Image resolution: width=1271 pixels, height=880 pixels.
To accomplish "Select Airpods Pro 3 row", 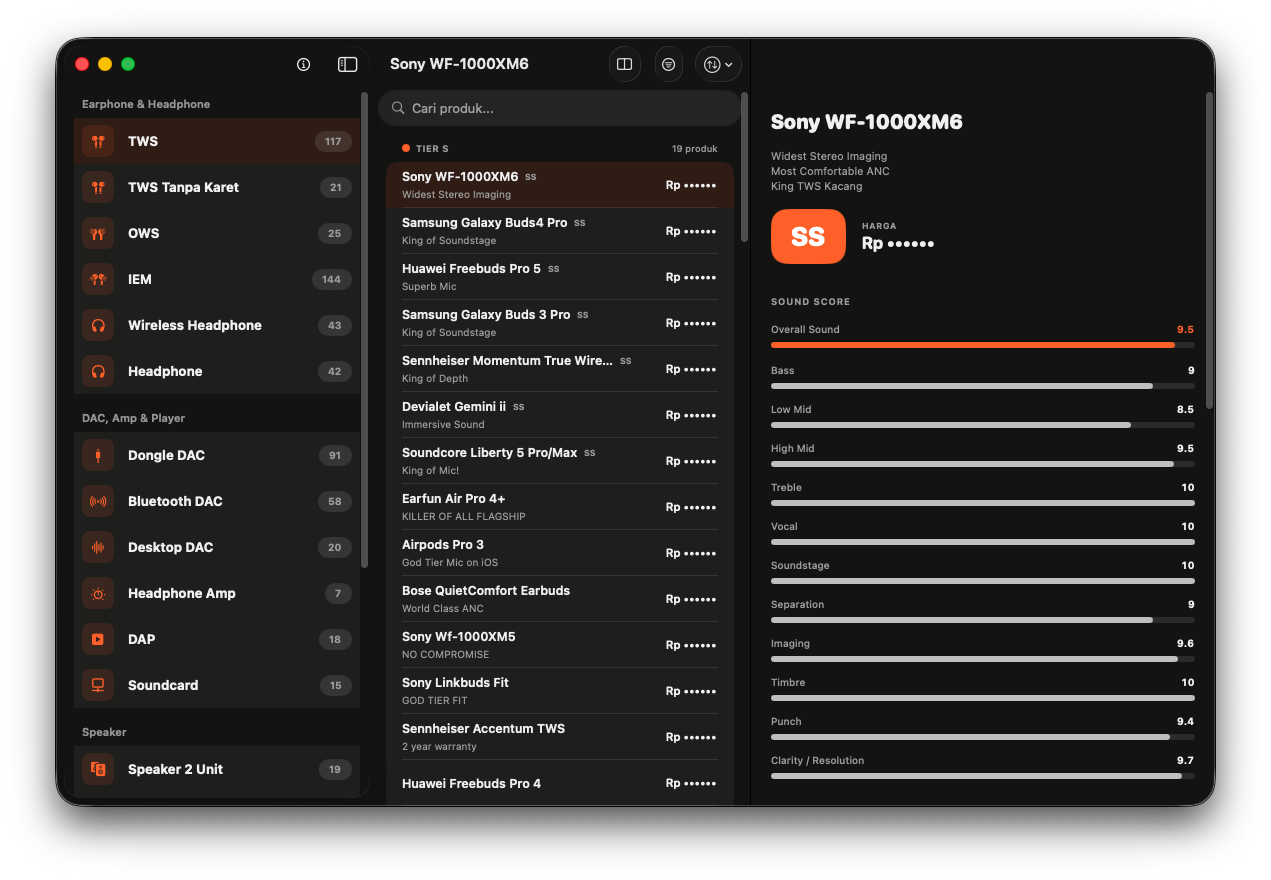I will tap(560, 553).
